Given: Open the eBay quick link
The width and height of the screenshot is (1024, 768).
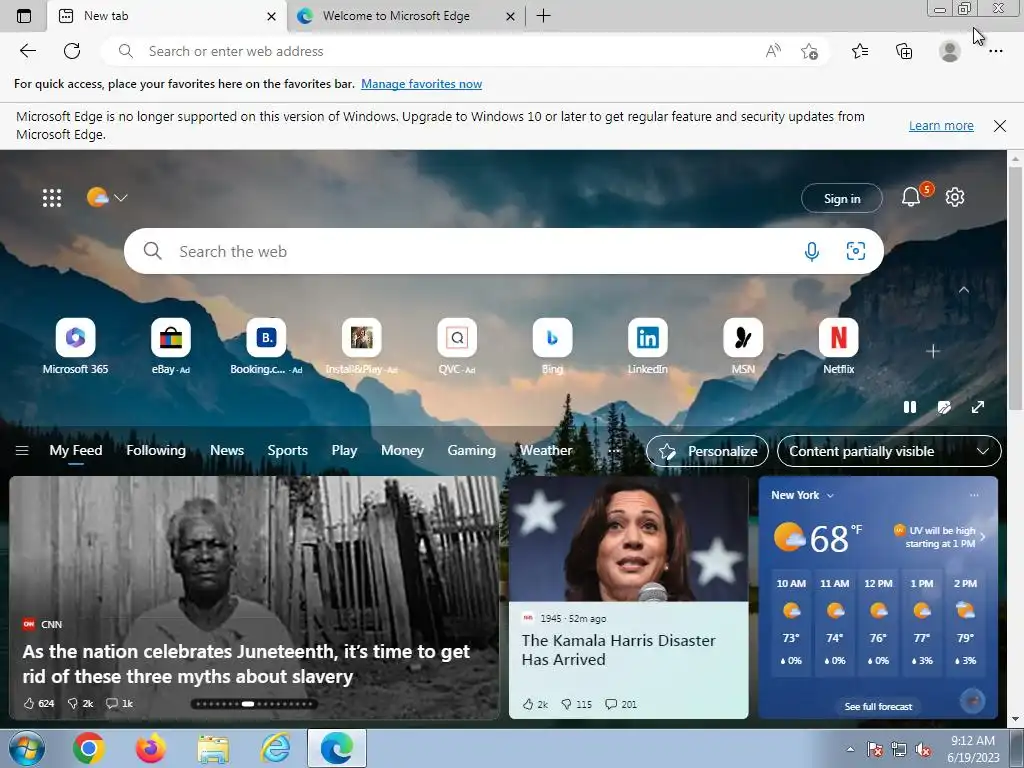Looking at the screenshot, I should [170, 347].
